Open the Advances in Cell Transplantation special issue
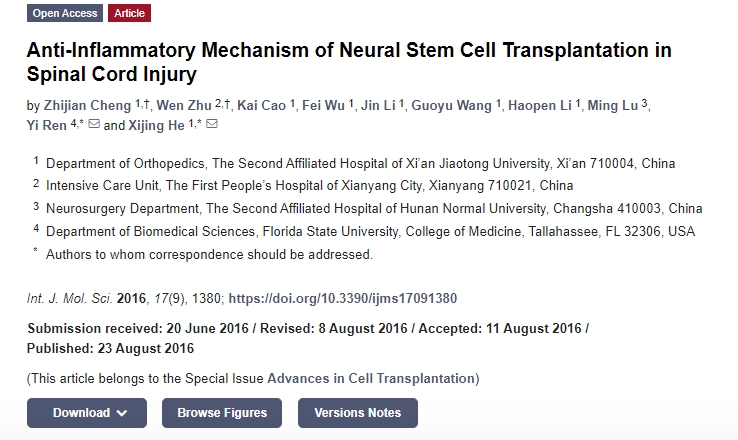 (371, 378)
